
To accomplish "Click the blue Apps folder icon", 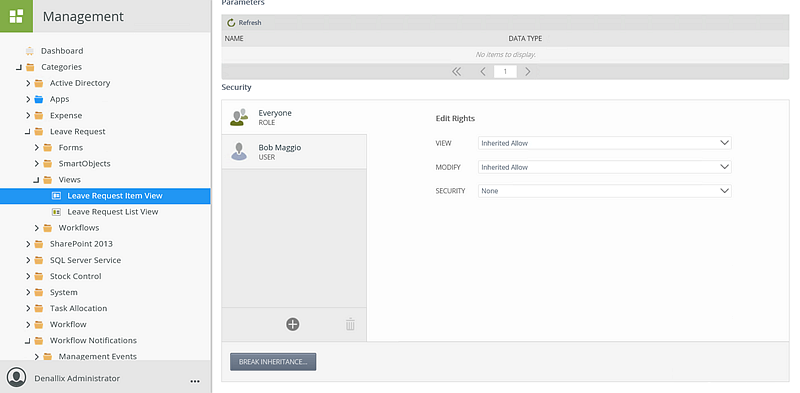I will click(39, 100).
